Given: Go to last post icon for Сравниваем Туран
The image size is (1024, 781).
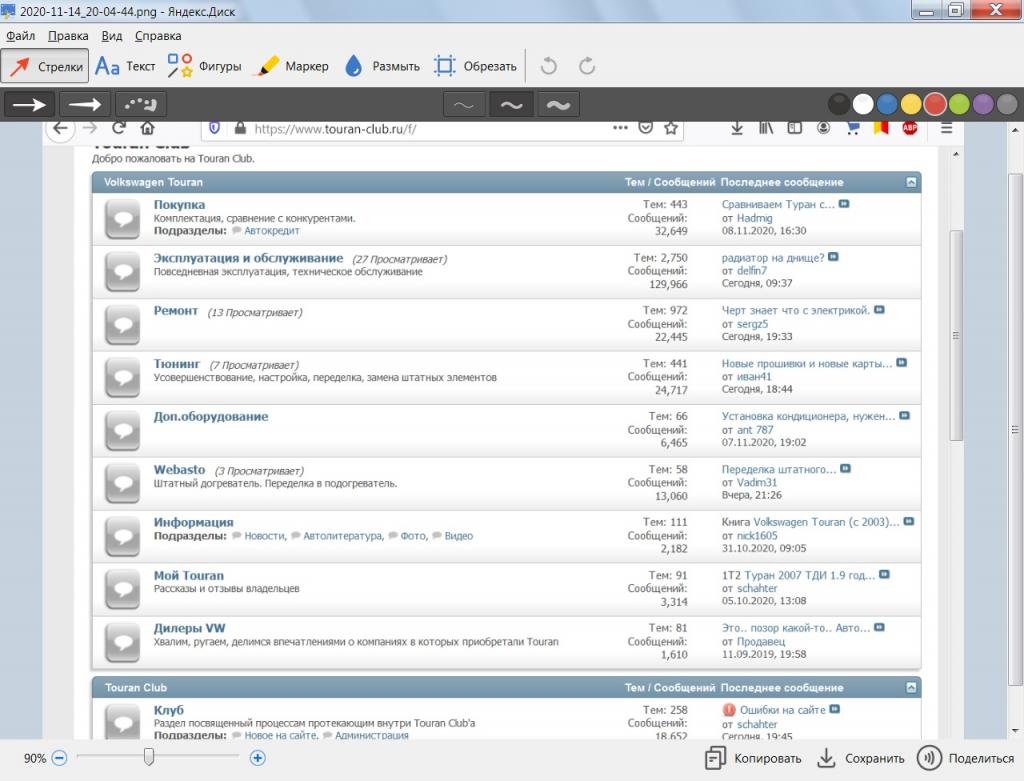Looking at the screenshot, I should (844, 204).
